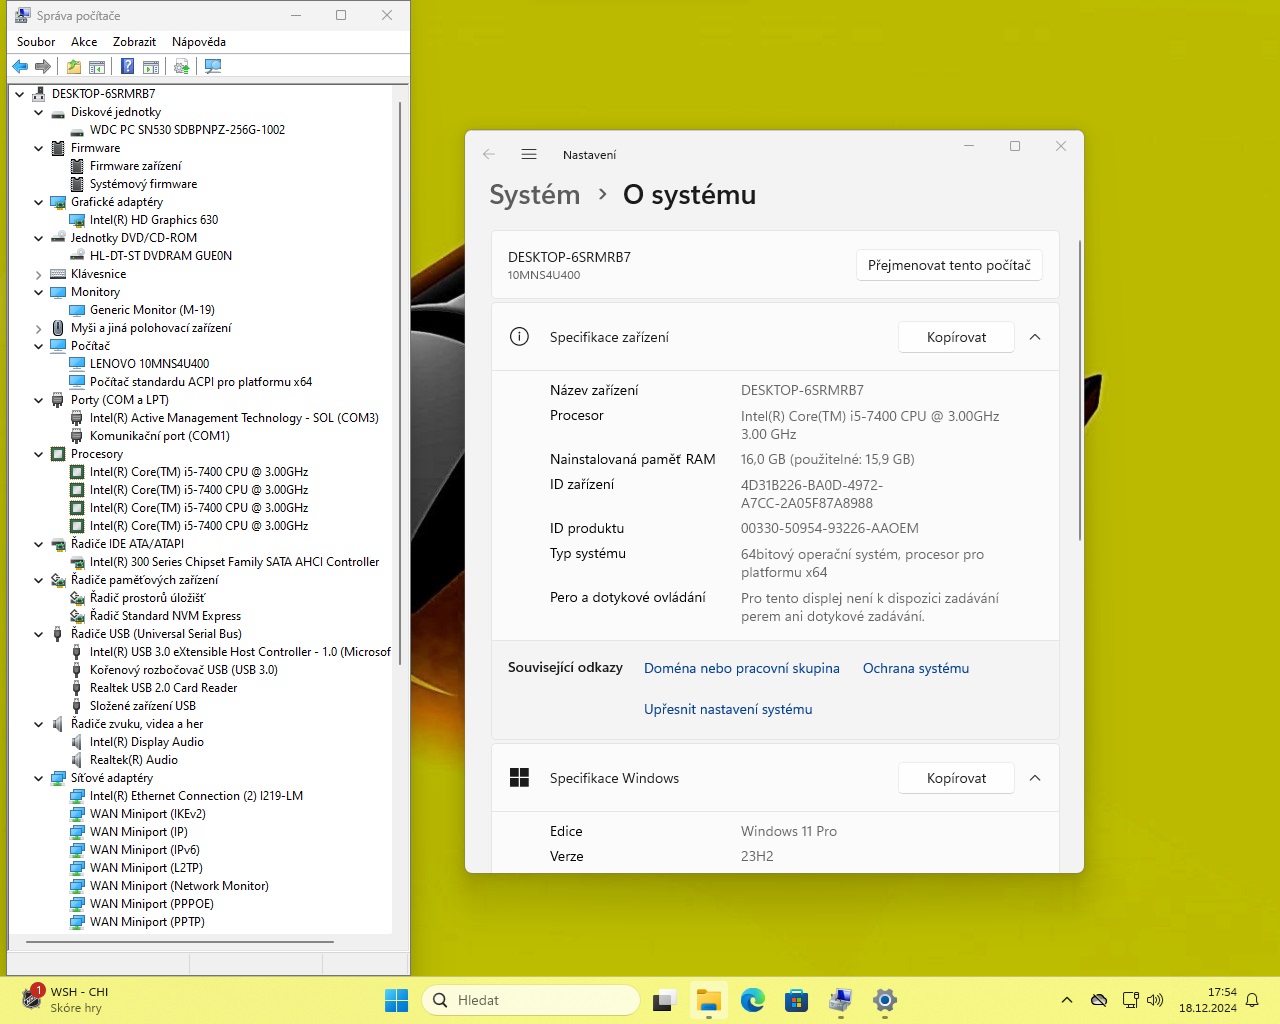1280x1024 pixels.
Task: Expand the Klávesnice tree node
Action: pyautogui.click(x=39, y=274)
